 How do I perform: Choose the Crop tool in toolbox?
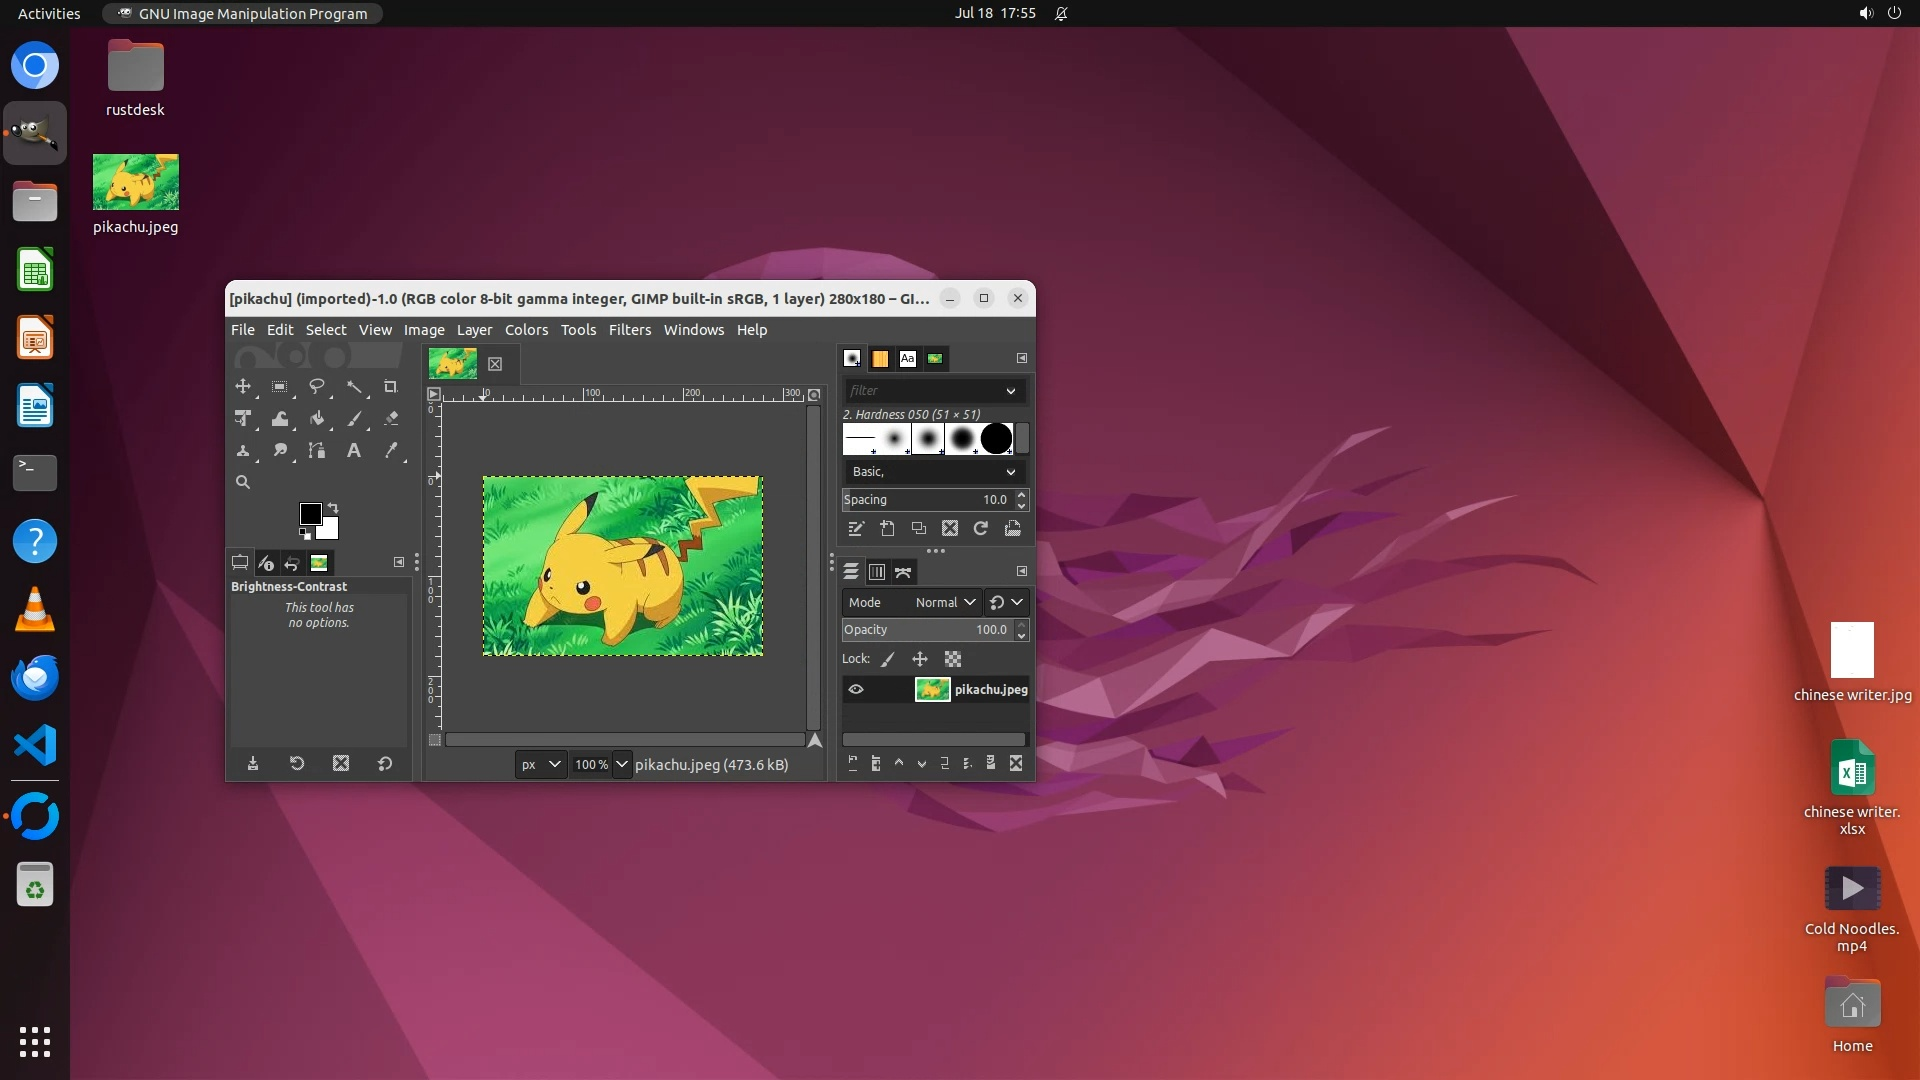click(391, 387)
